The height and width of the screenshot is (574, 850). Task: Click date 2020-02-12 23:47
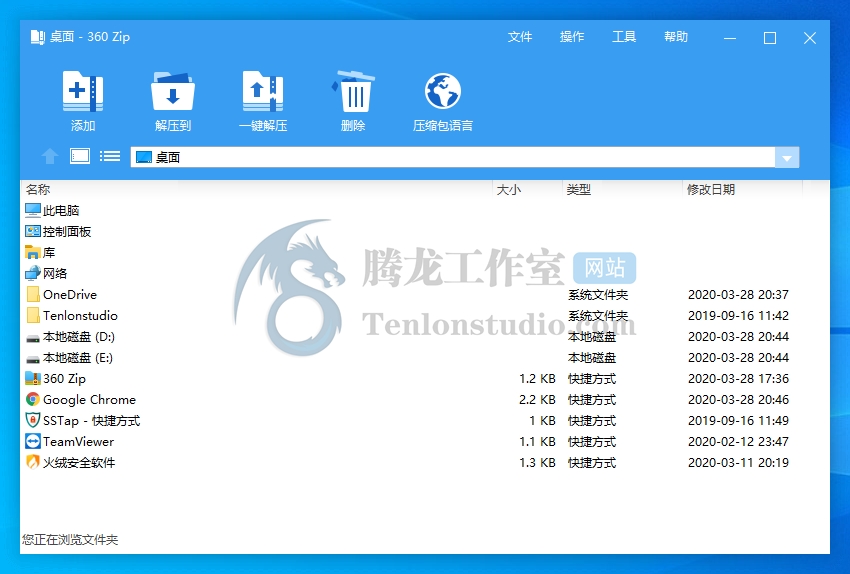tap(738, 441)
